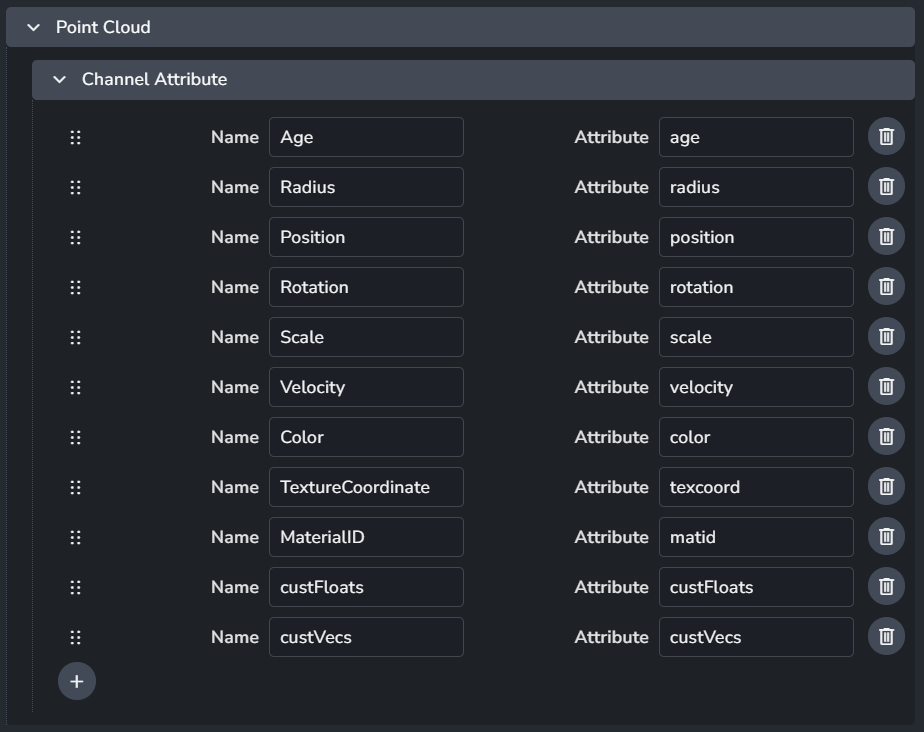Click trash icon for Velocity row
924x732 pixels.
click(x=886, y=387)
